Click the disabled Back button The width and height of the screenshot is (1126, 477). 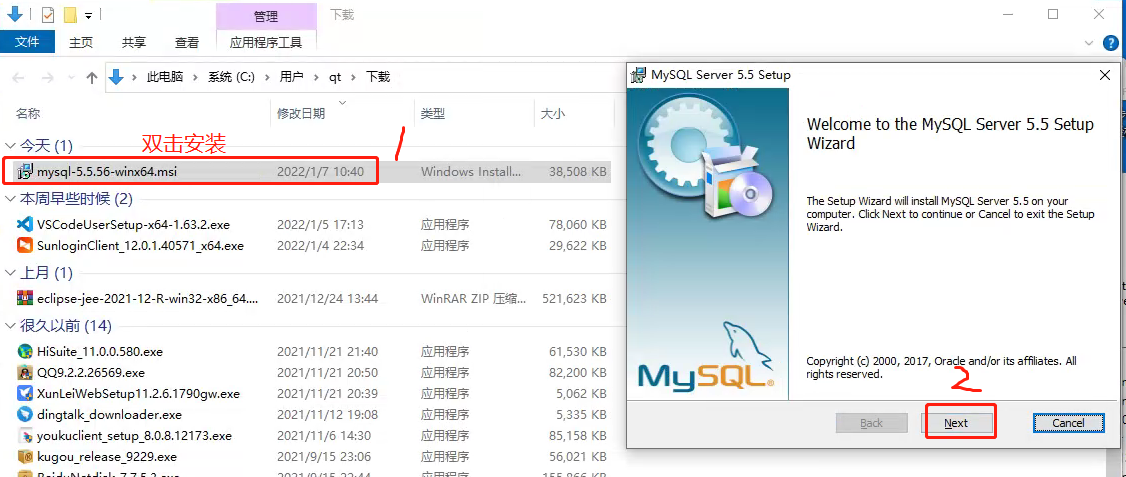pyautogui.click(x=871, y=423)
